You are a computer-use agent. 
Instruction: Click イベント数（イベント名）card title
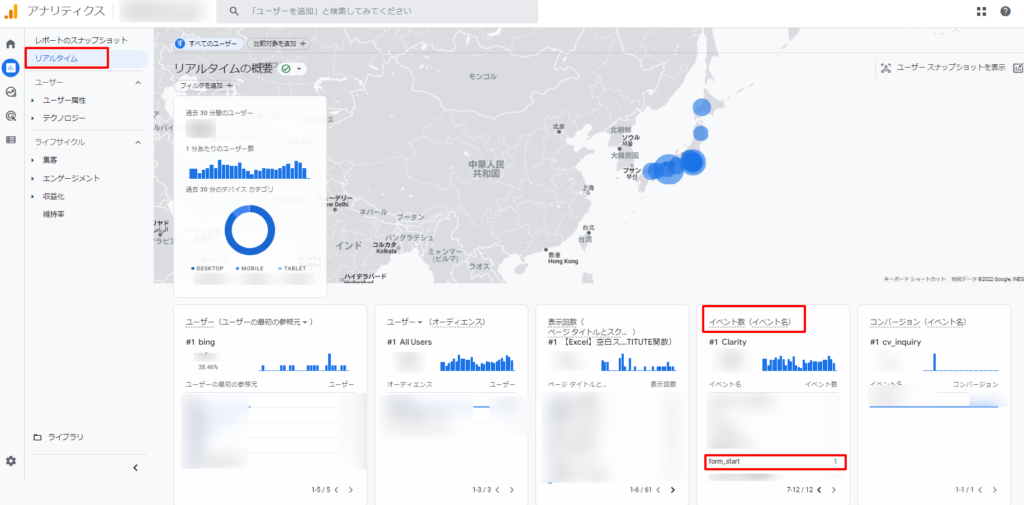(x=750, y=322)
